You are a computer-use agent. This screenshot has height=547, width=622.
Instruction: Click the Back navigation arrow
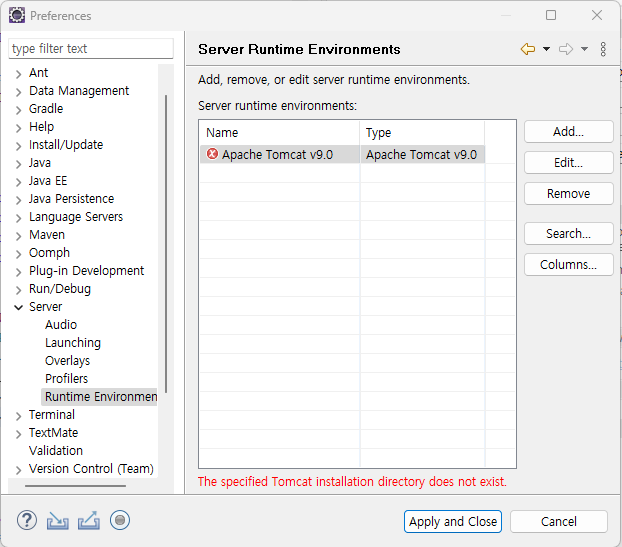pos(528,49)
